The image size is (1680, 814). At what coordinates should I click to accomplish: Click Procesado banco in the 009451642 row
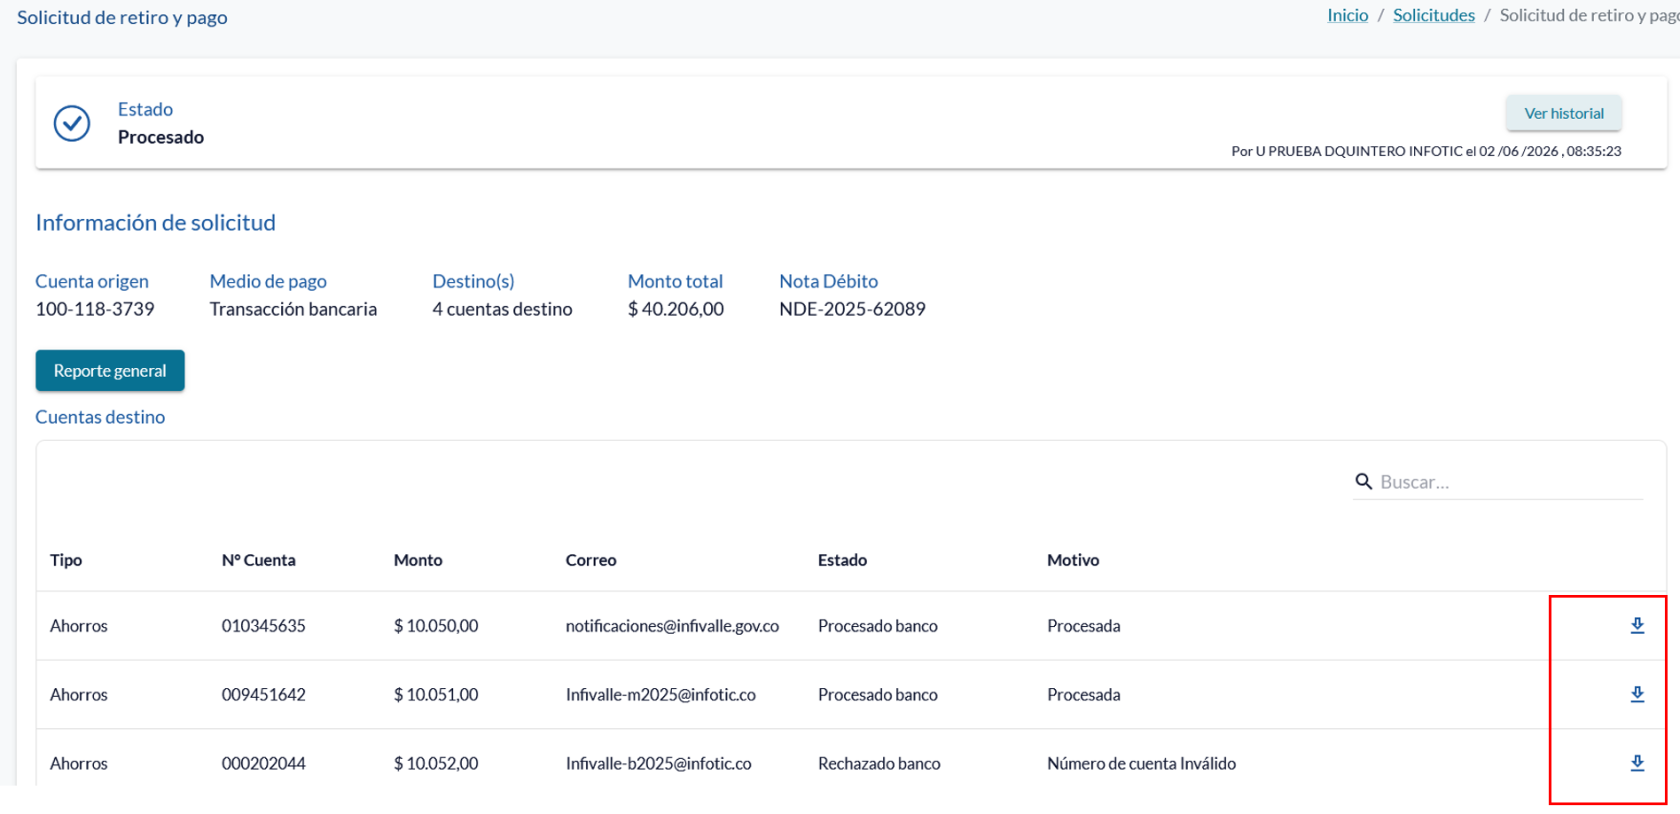[x=878, y=695]
